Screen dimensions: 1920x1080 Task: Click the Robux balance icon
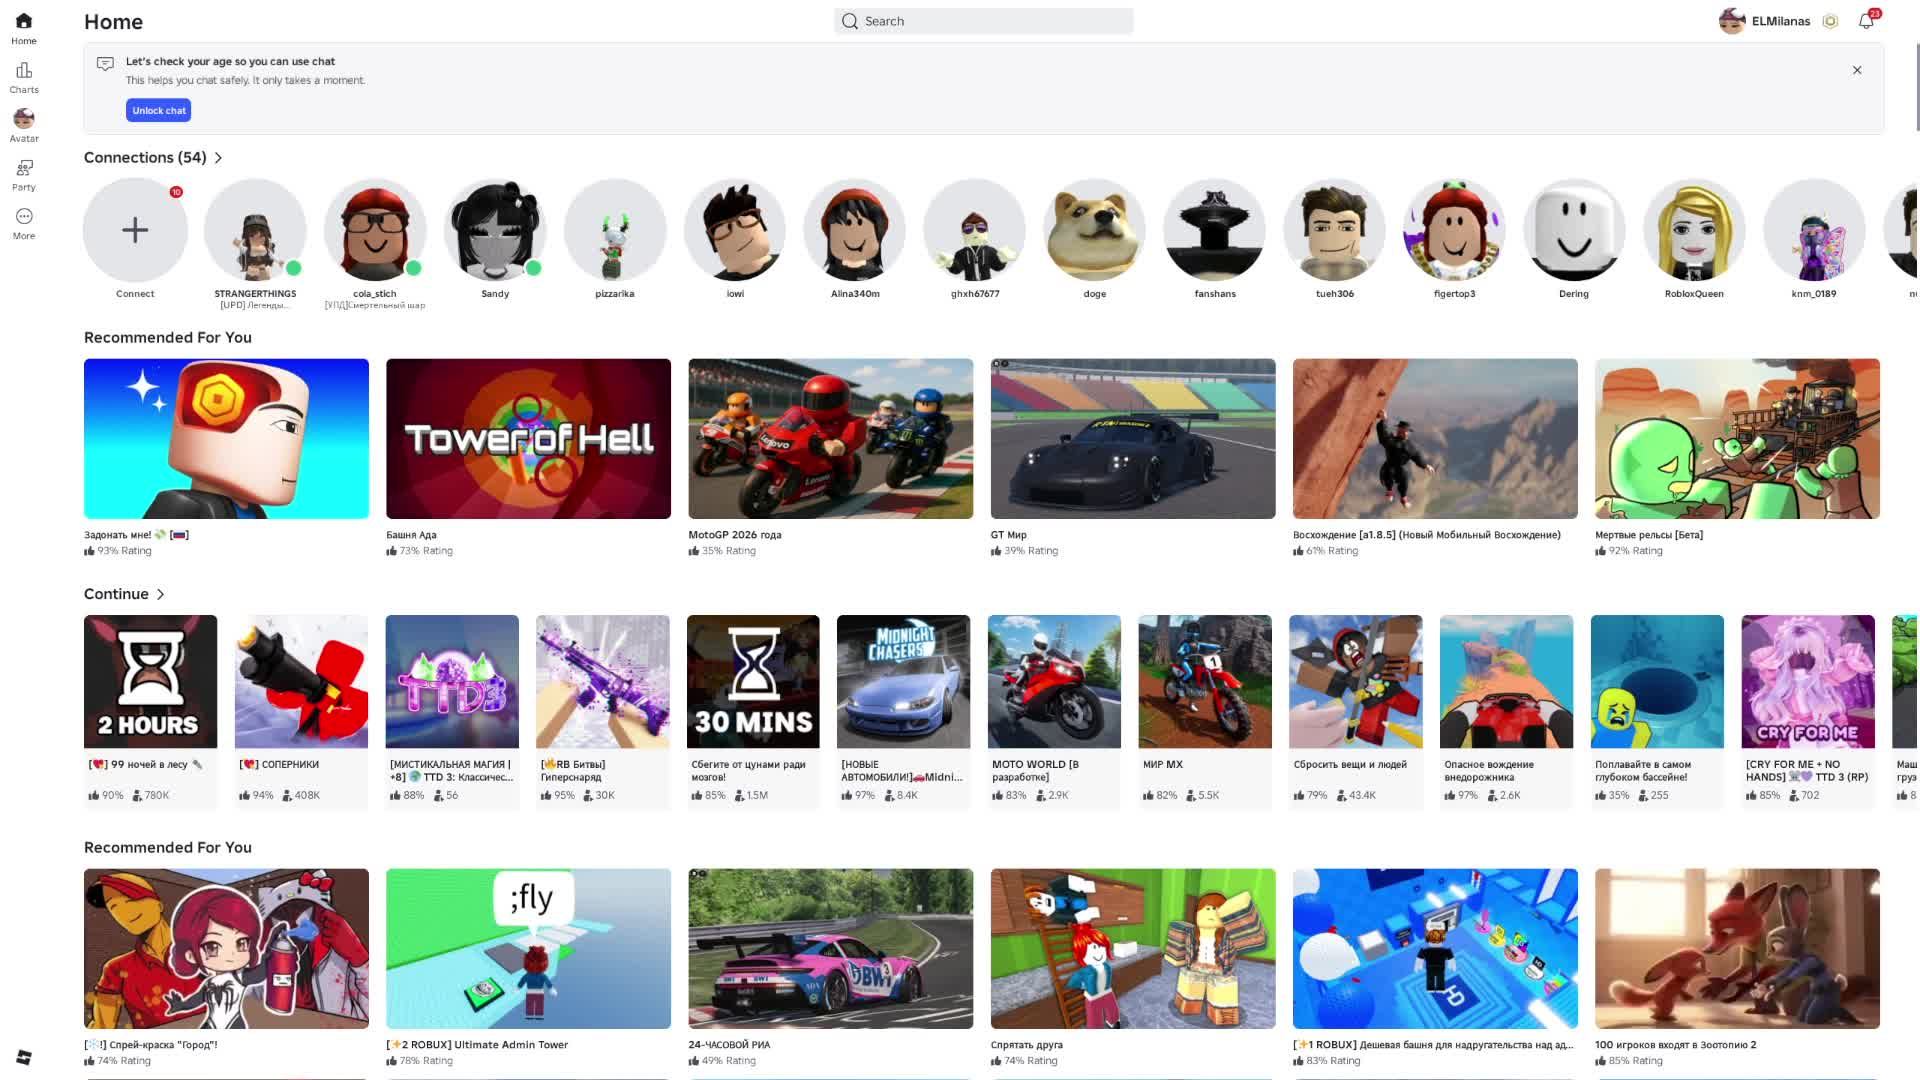(1830, 21)
